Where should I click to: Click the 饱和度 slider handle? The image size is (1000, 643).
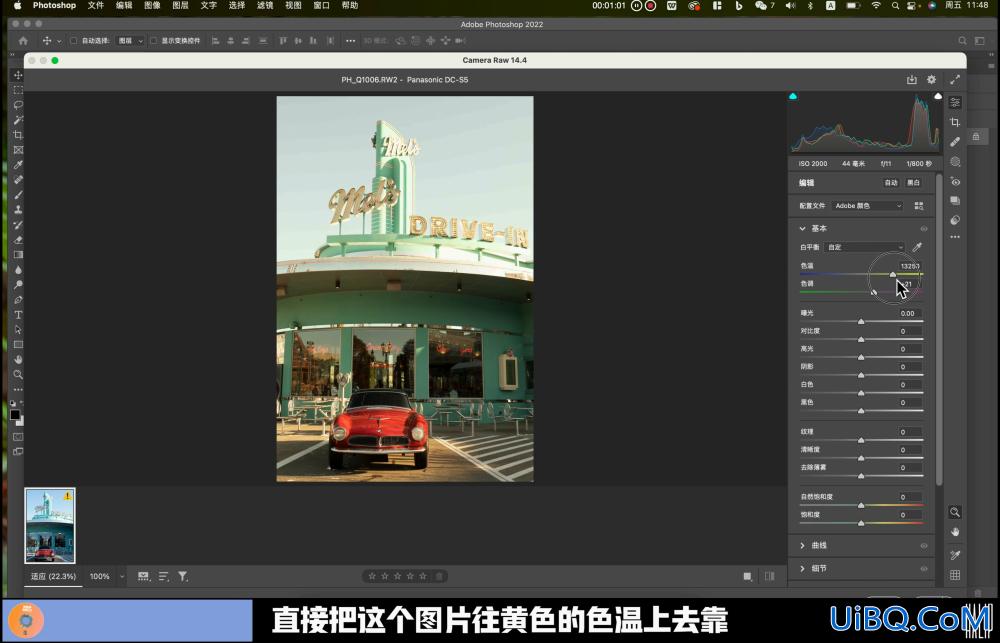[861, 523]
